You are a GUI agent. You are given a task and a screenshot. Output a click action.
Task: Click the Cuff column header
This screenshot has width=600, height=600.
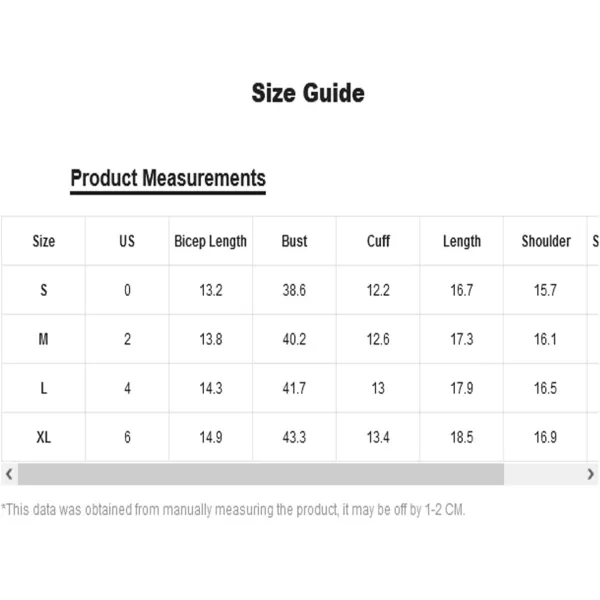(x=378, y=241)
